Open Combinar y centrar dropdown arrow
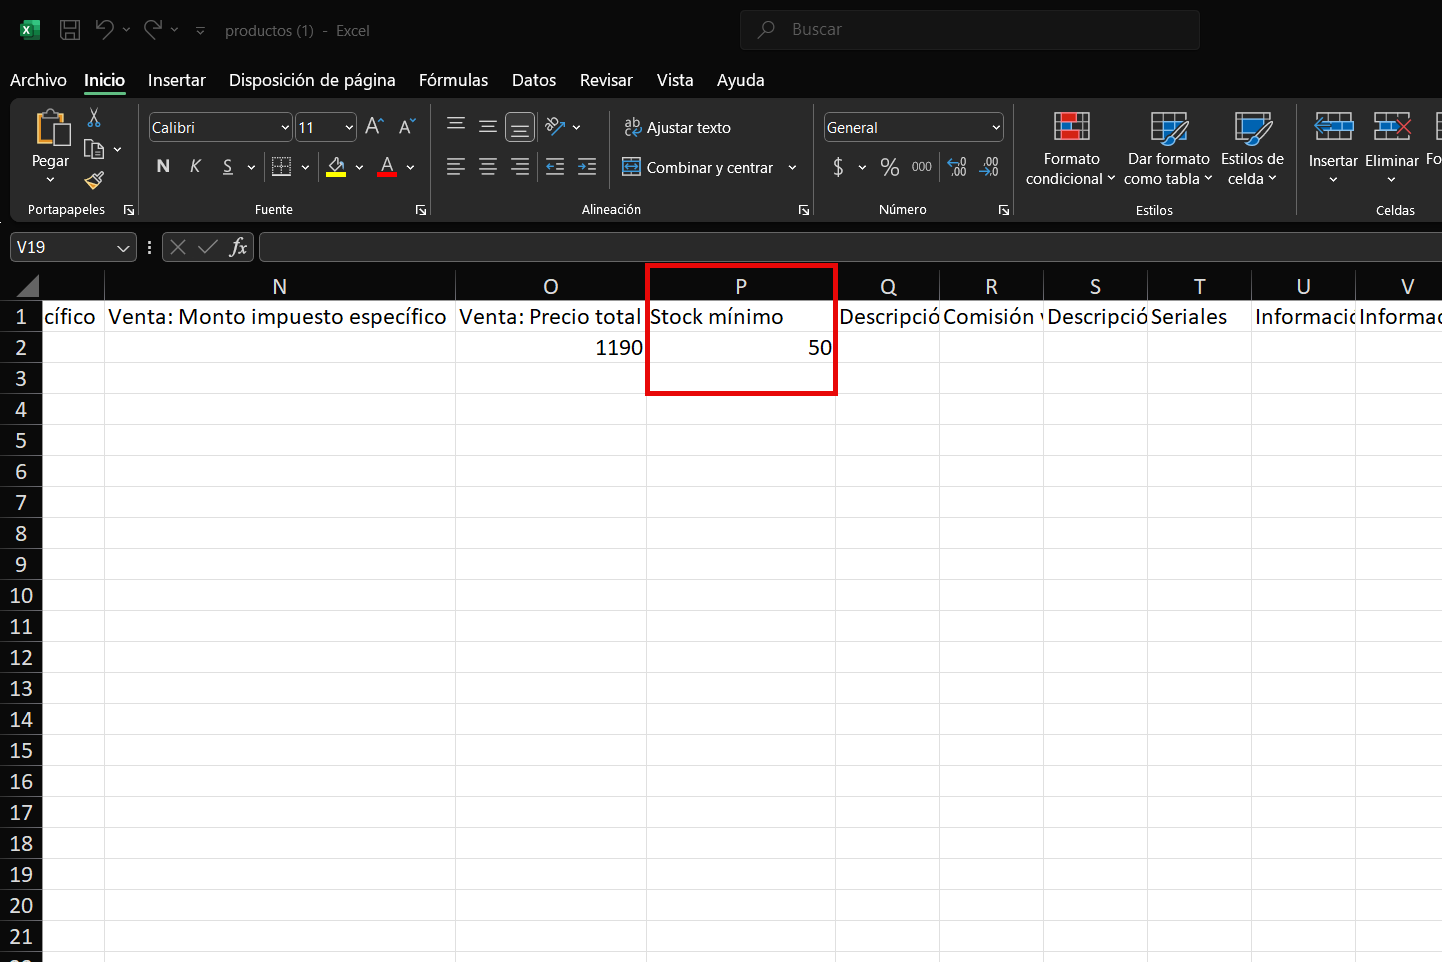 (792, 167)
